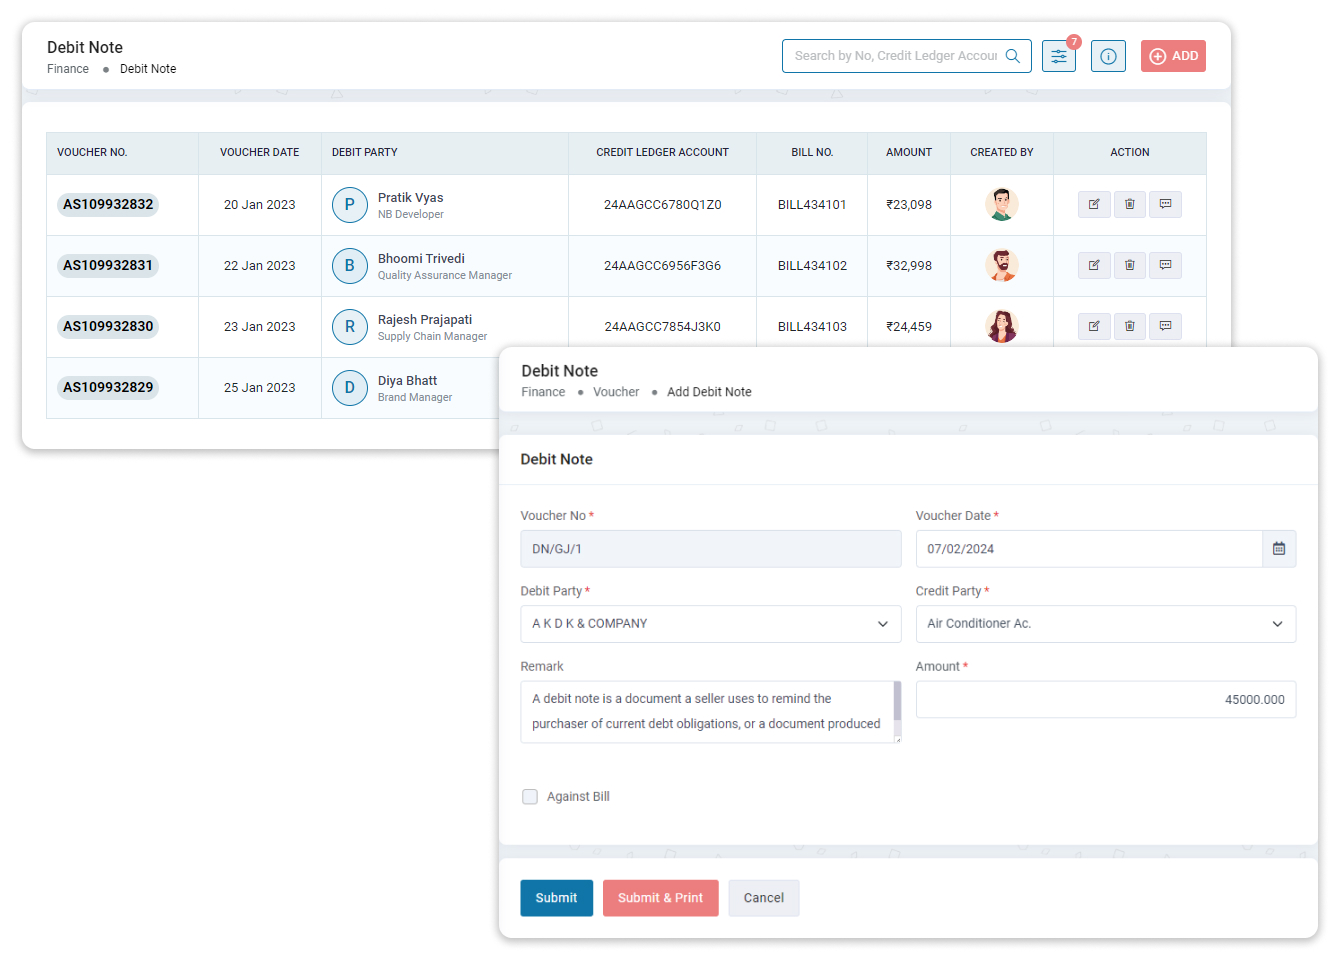Cancel the debit note form
1340x960 pixels.
763,898
